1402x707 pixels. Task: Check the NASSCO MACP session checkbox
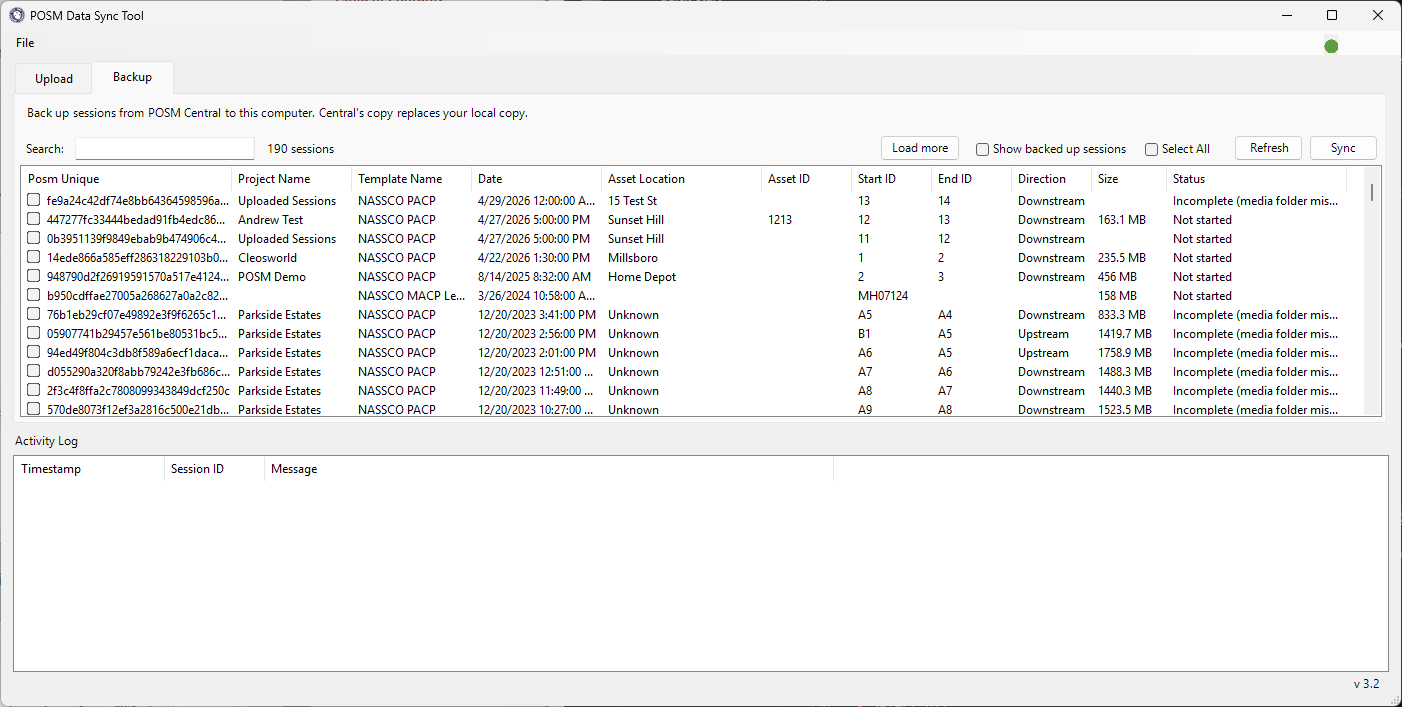34,296
